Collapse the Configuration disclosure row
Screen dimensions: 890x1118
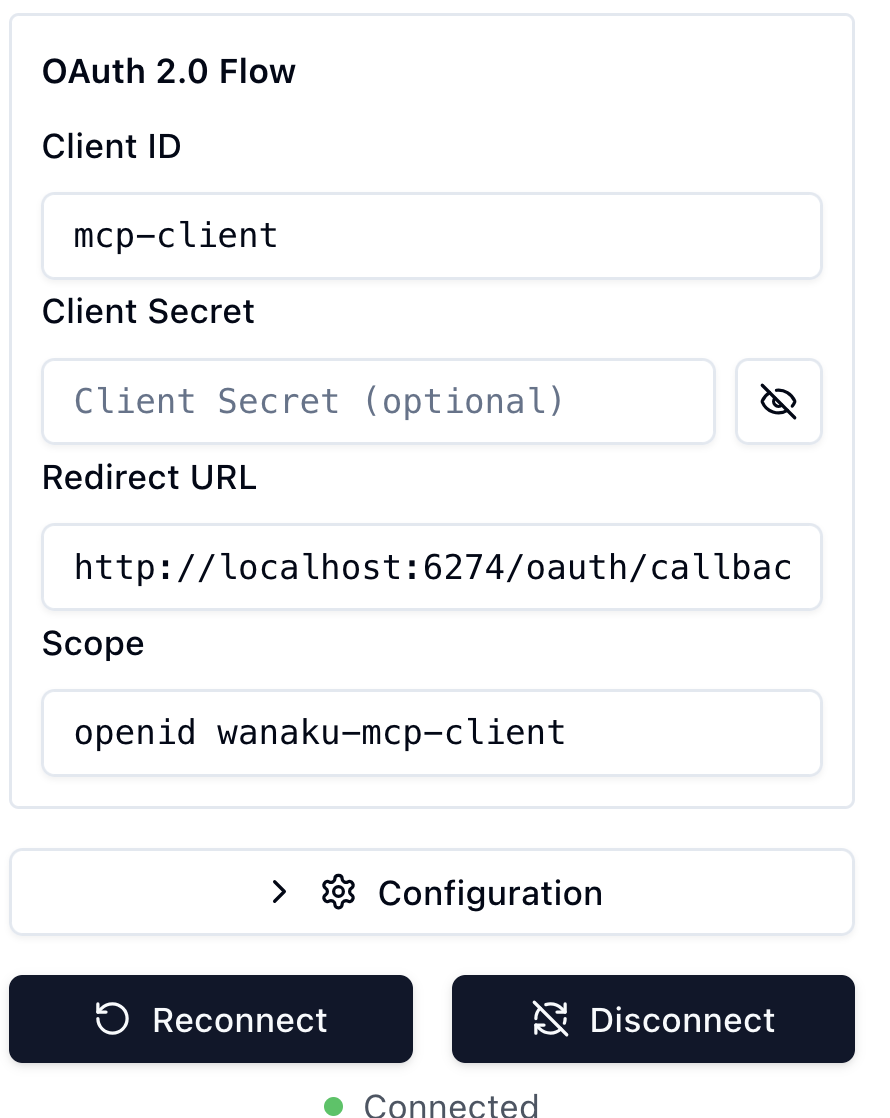click(431, 892)
